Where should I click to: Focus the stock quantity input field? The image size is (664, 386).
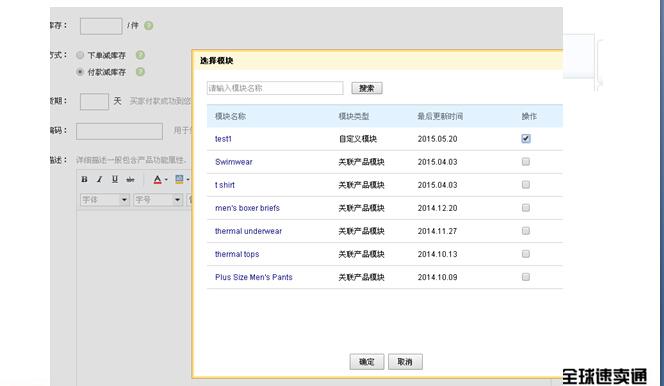click(x=101, y=26)
